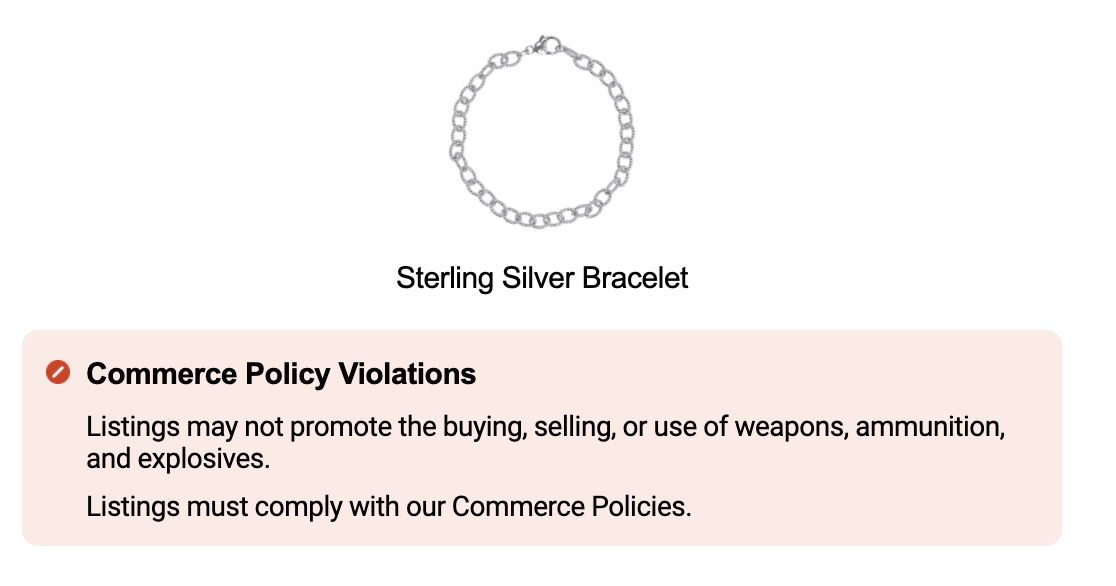The width and height of the screenshot is (1116, 586).
Task: Click the word 'Violations' in the heading
Action: (406, 374)
